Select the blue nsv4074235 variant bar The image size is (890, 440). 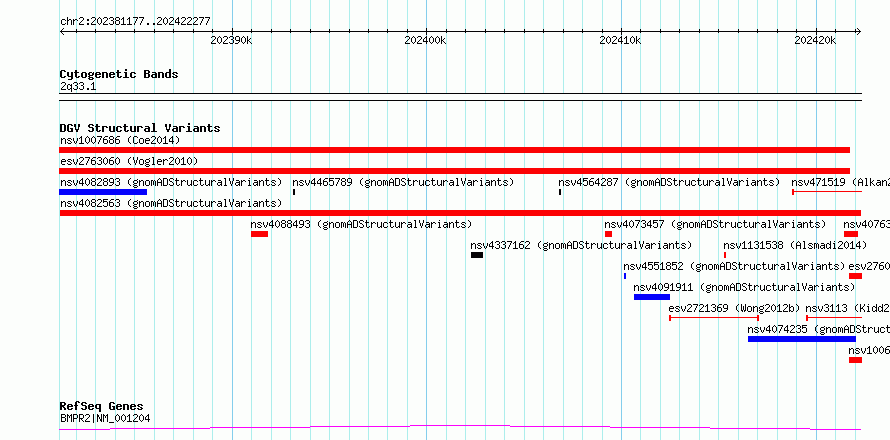(801, 339)
